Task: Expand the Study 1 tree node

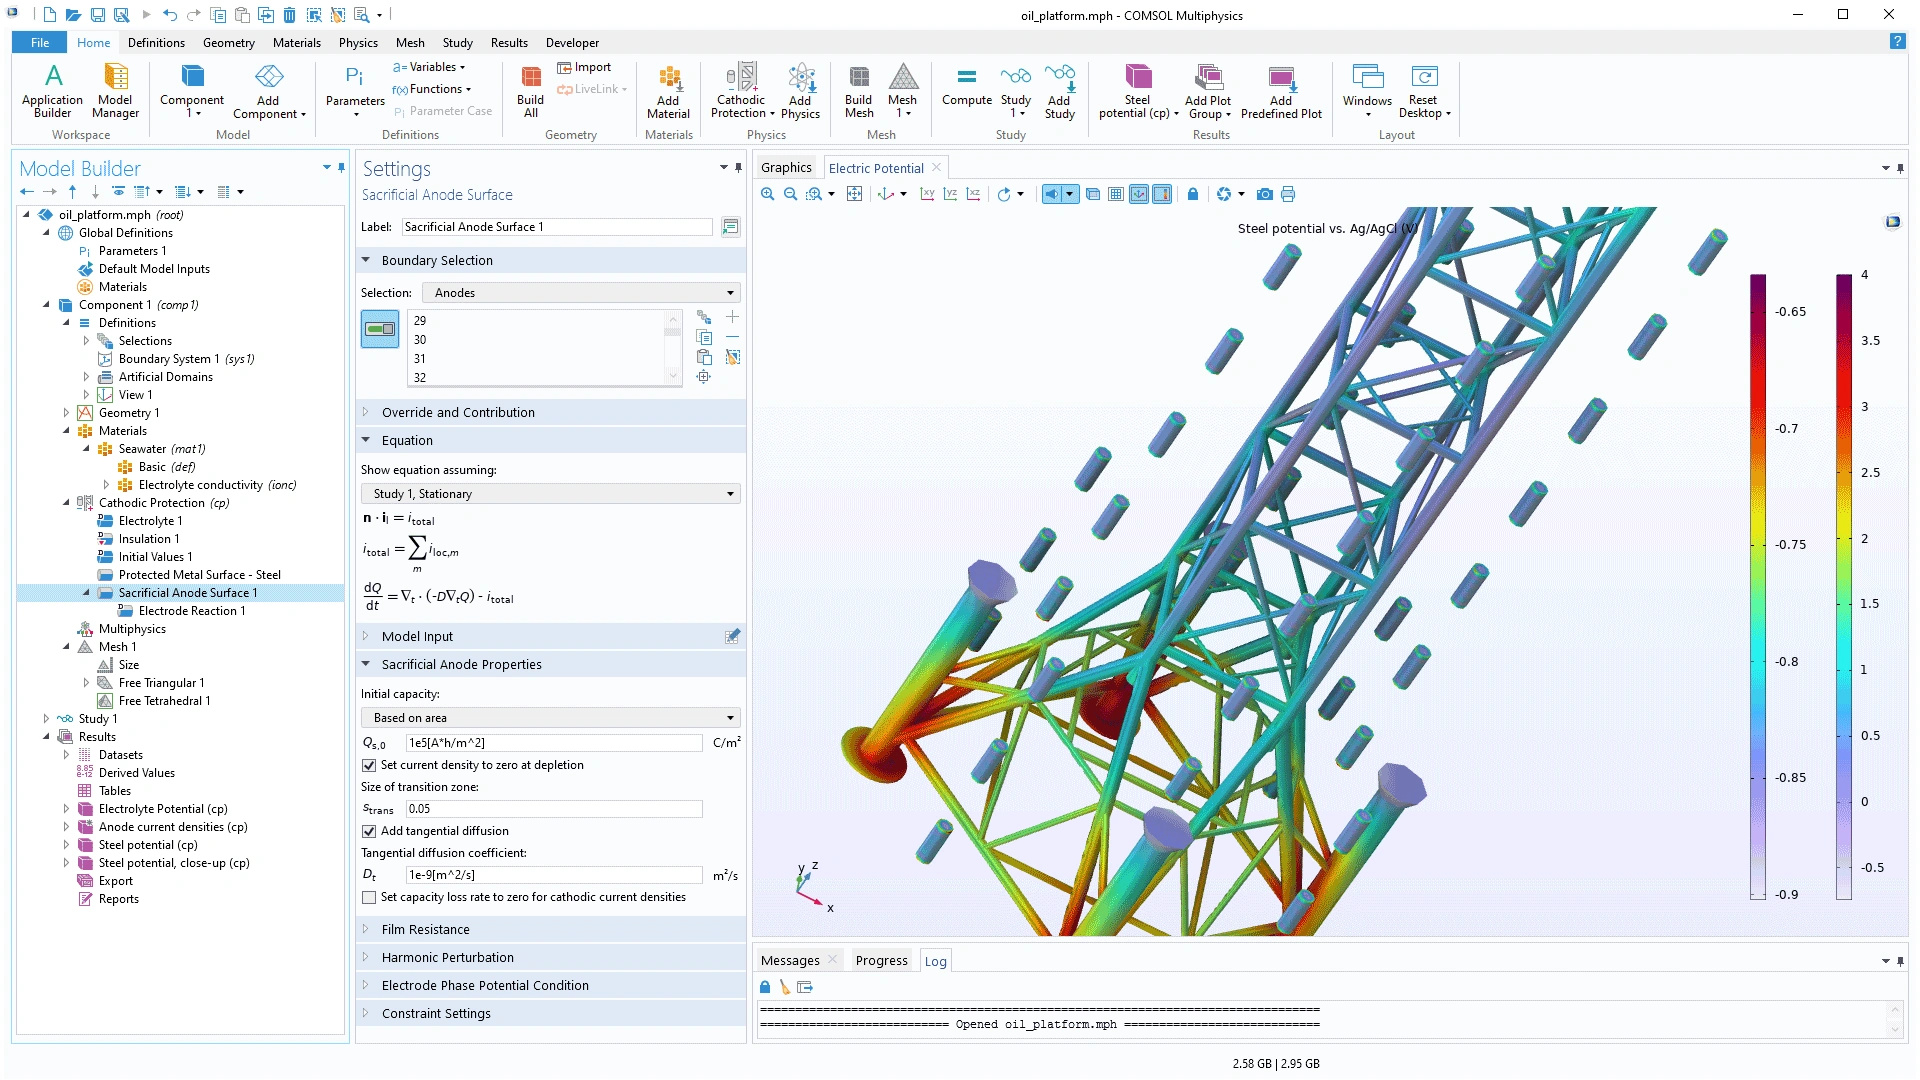Action: 46,719
